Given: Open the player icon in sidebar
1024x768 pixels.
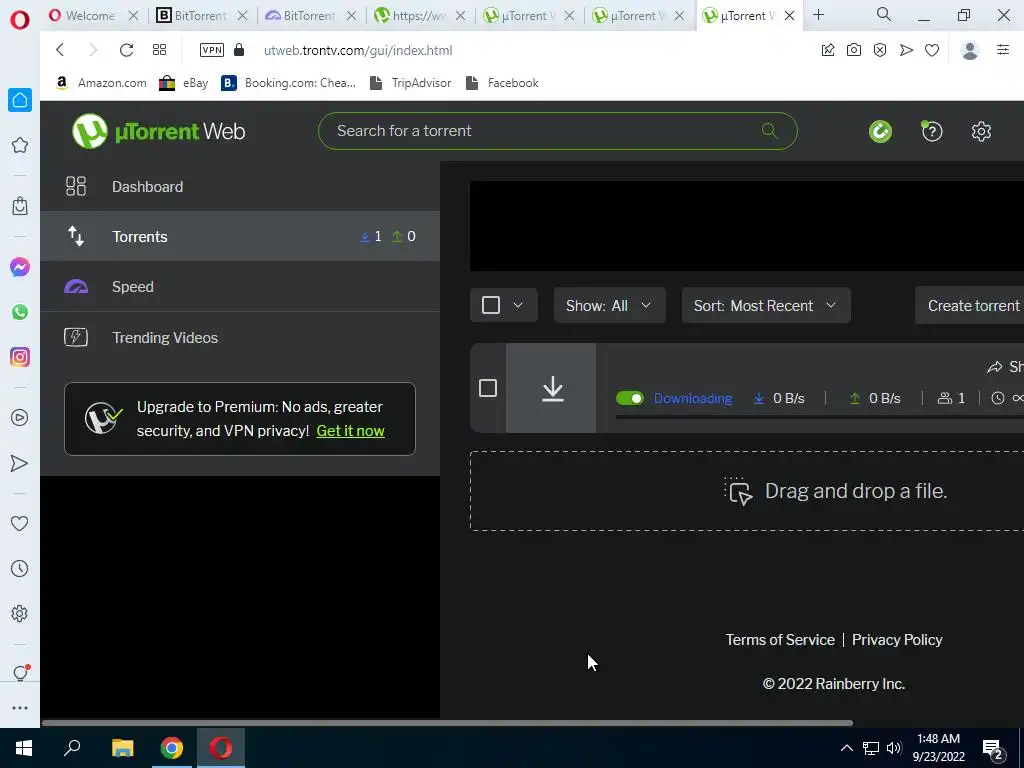Looking at the screenshot, I should [20, 417].
